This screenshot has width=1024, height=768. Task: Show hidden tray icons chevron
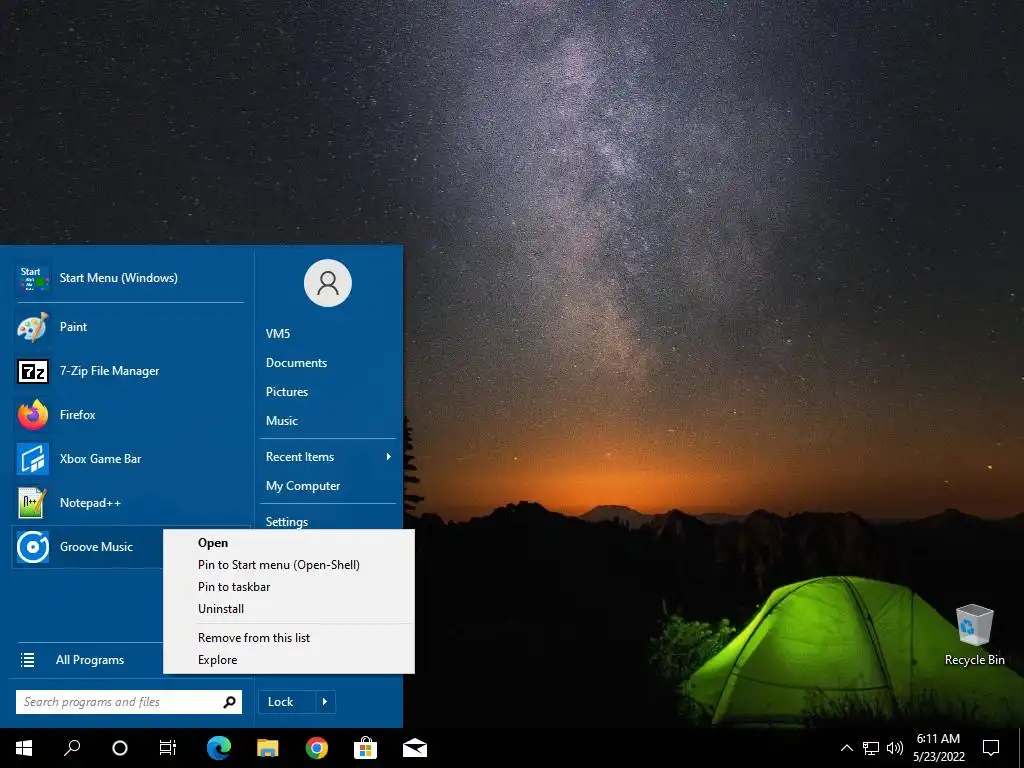[x=846, y=748]
